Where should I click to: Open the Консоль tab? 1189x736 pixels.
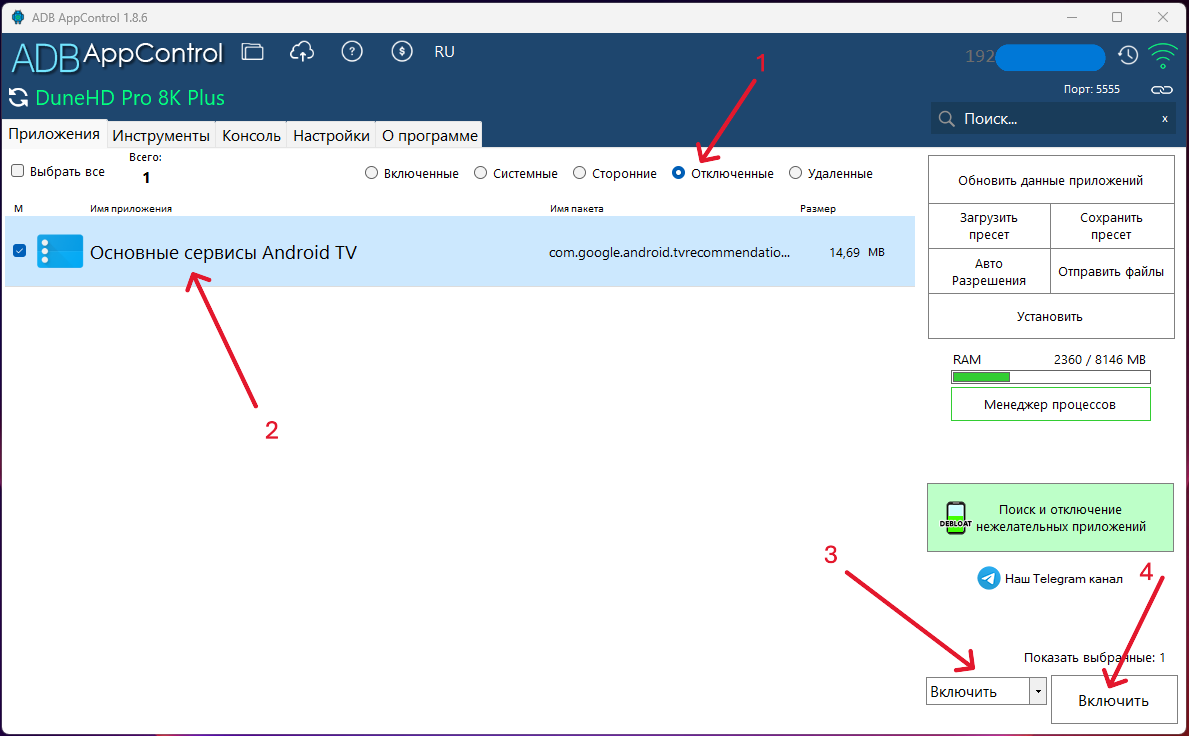[x=251, y=136]
